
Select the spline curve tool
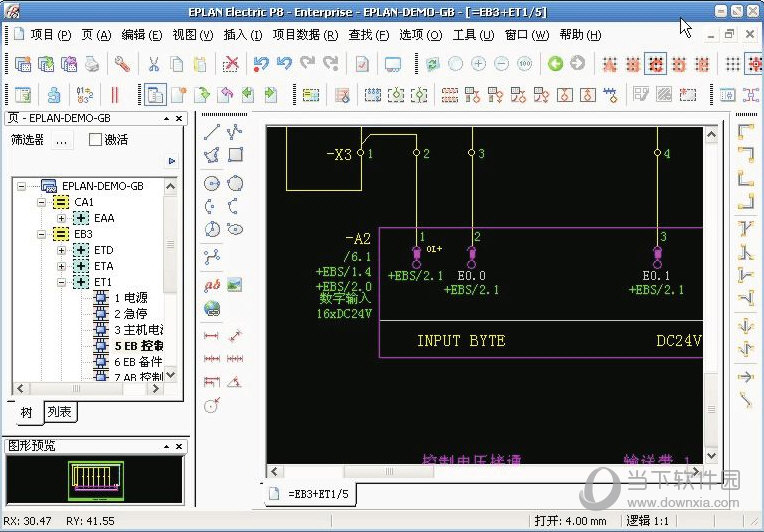[212, 257]
